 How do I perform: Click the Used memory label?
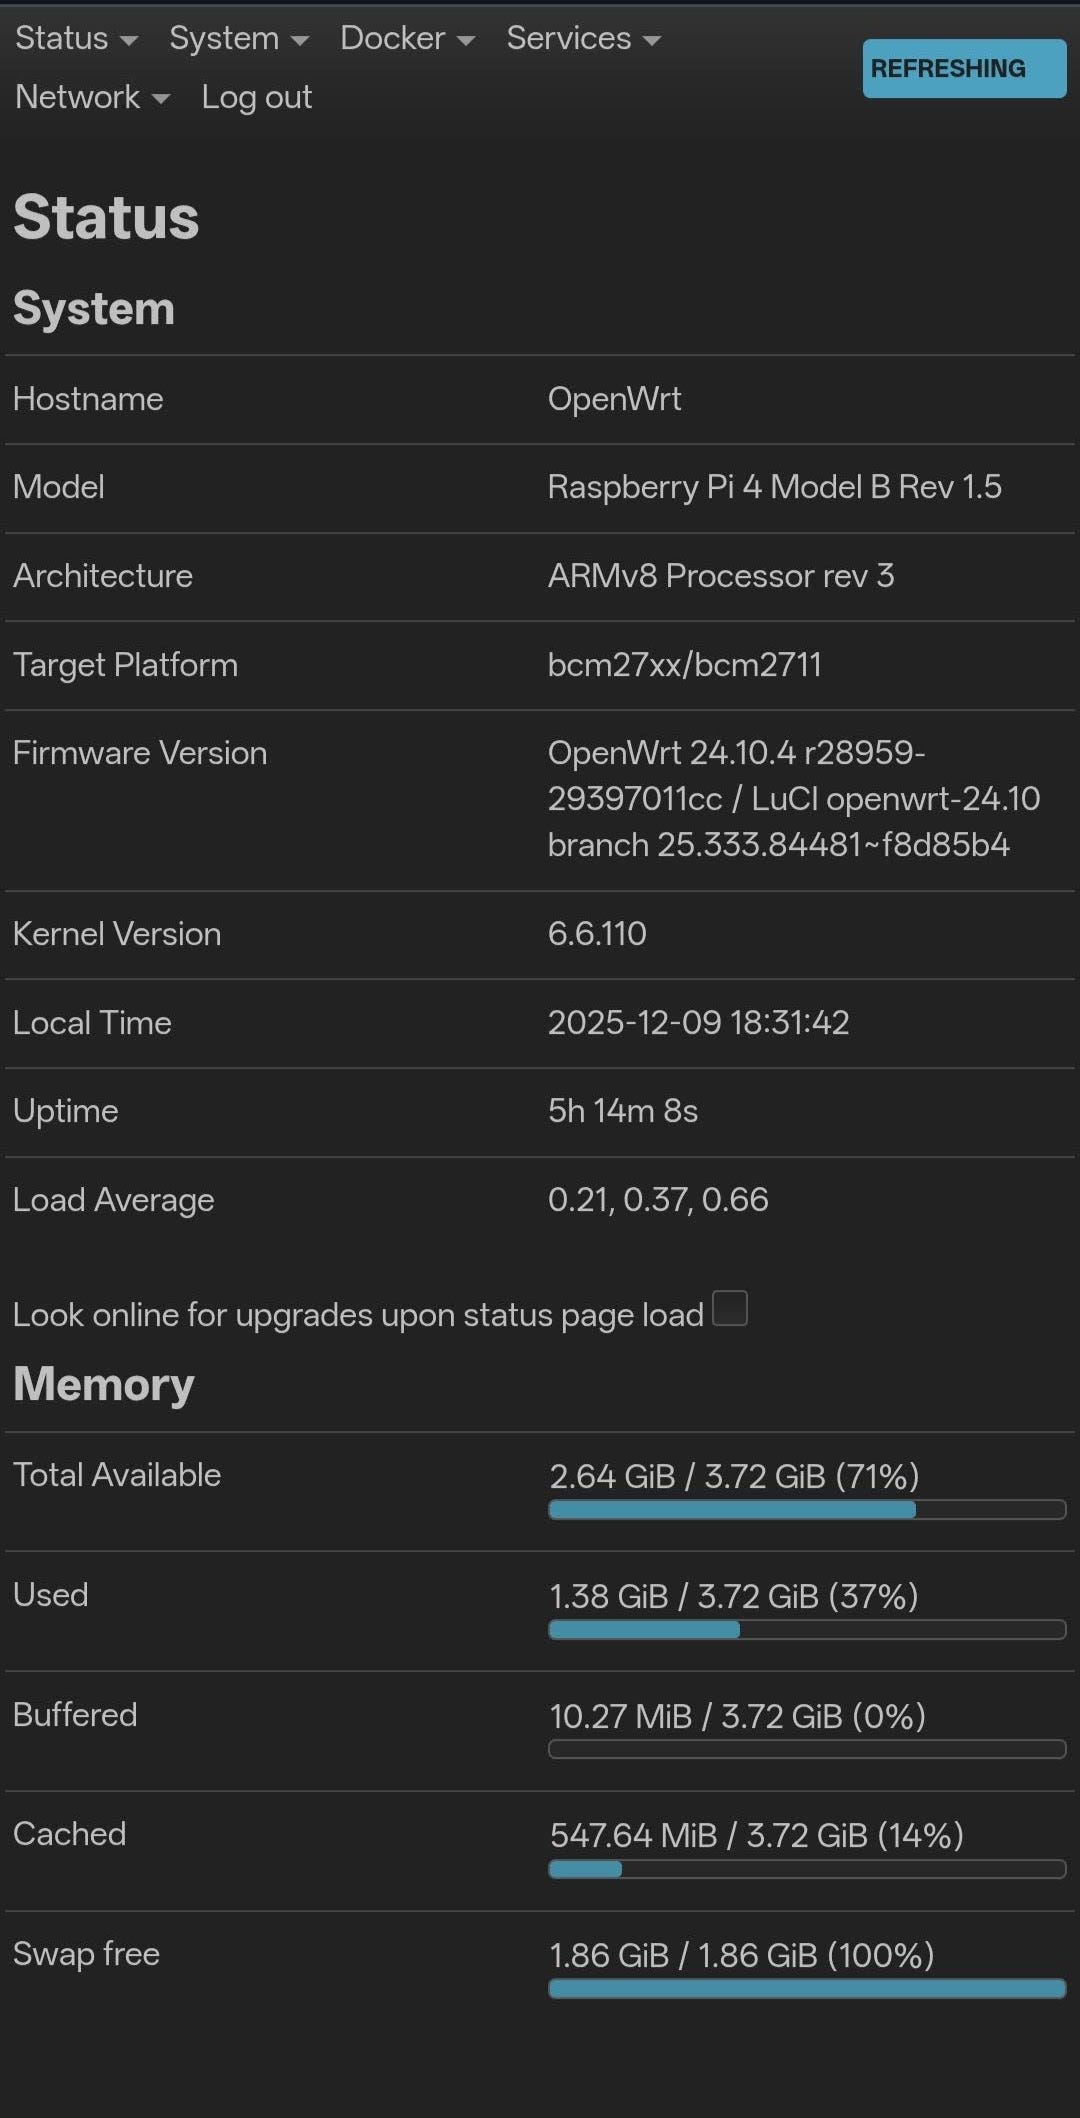tap(51, 1595)
